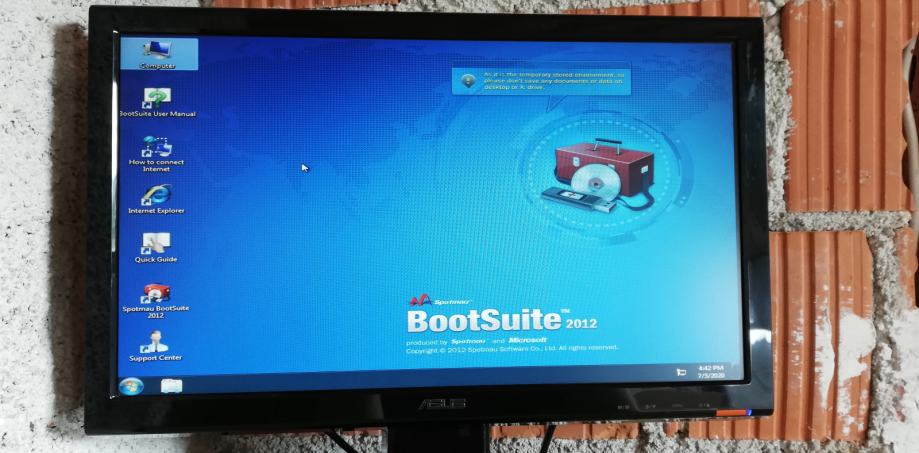Click the "Internet Explorer" label text
The image size is (919, 453).
(156, 210)
